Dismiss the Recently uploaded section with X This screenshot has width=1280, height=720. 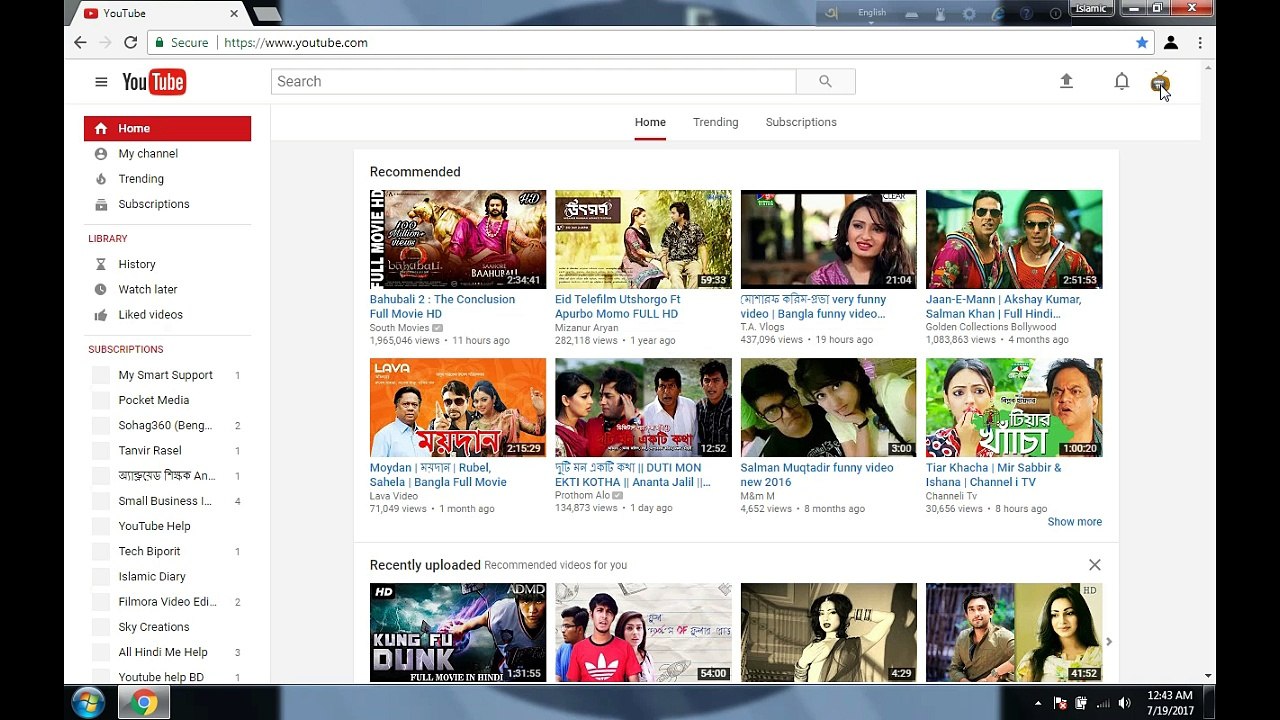coord(1095,565)
